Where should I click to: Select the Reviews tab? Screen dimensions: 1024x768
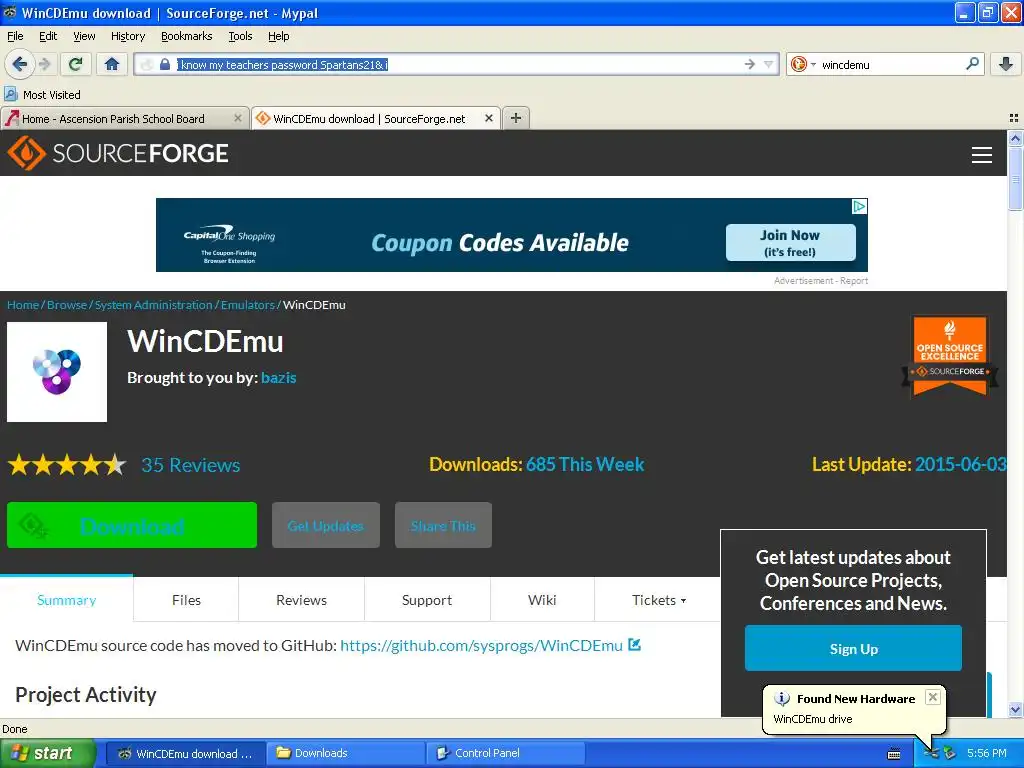[301, 600]
